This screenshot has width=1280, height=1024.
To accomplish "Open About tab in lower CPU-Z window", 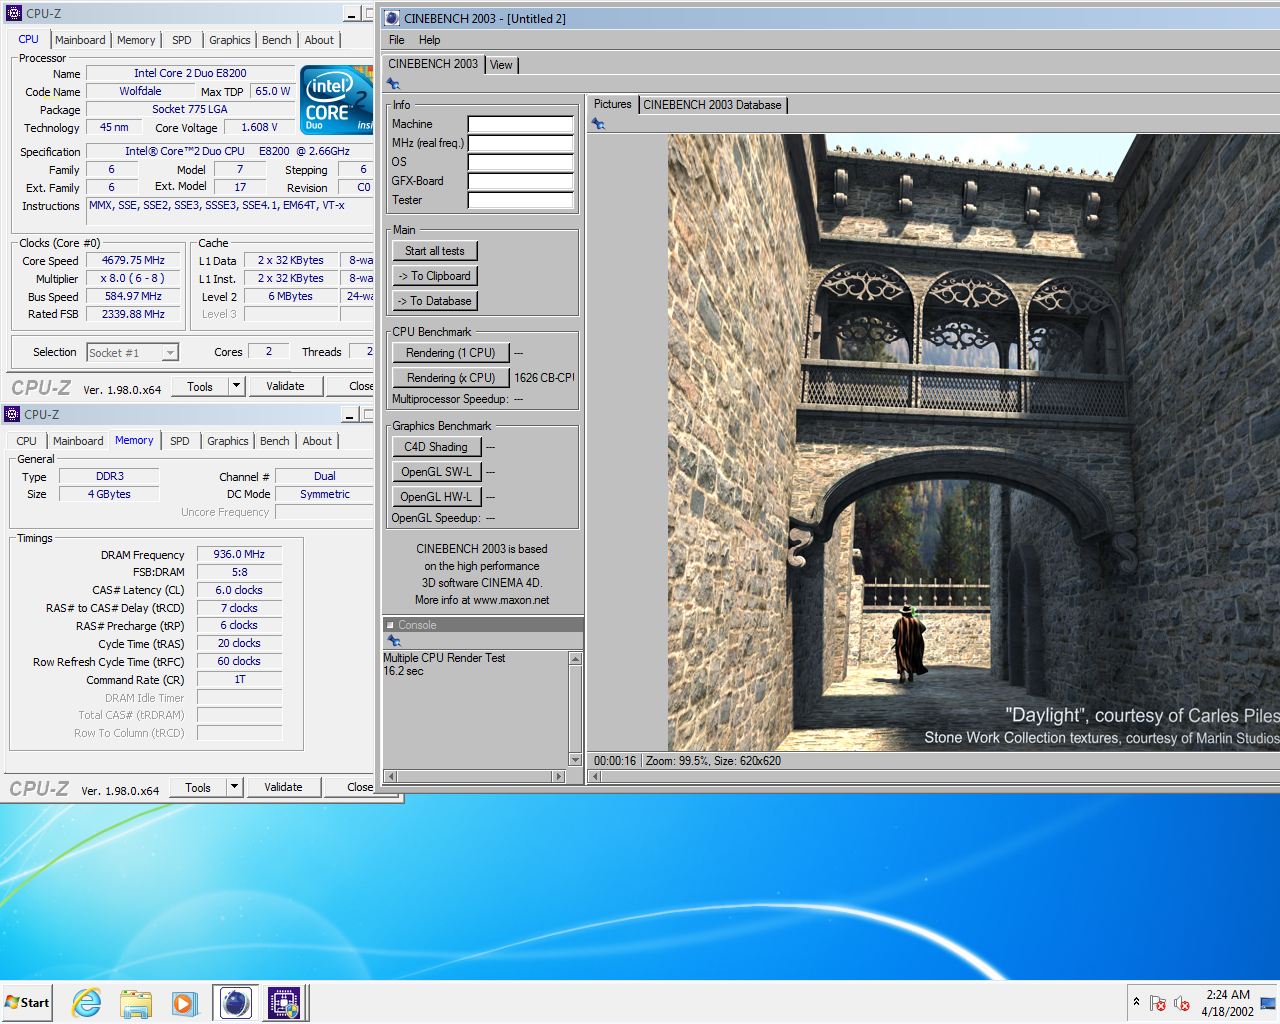I will click(317, 441).
